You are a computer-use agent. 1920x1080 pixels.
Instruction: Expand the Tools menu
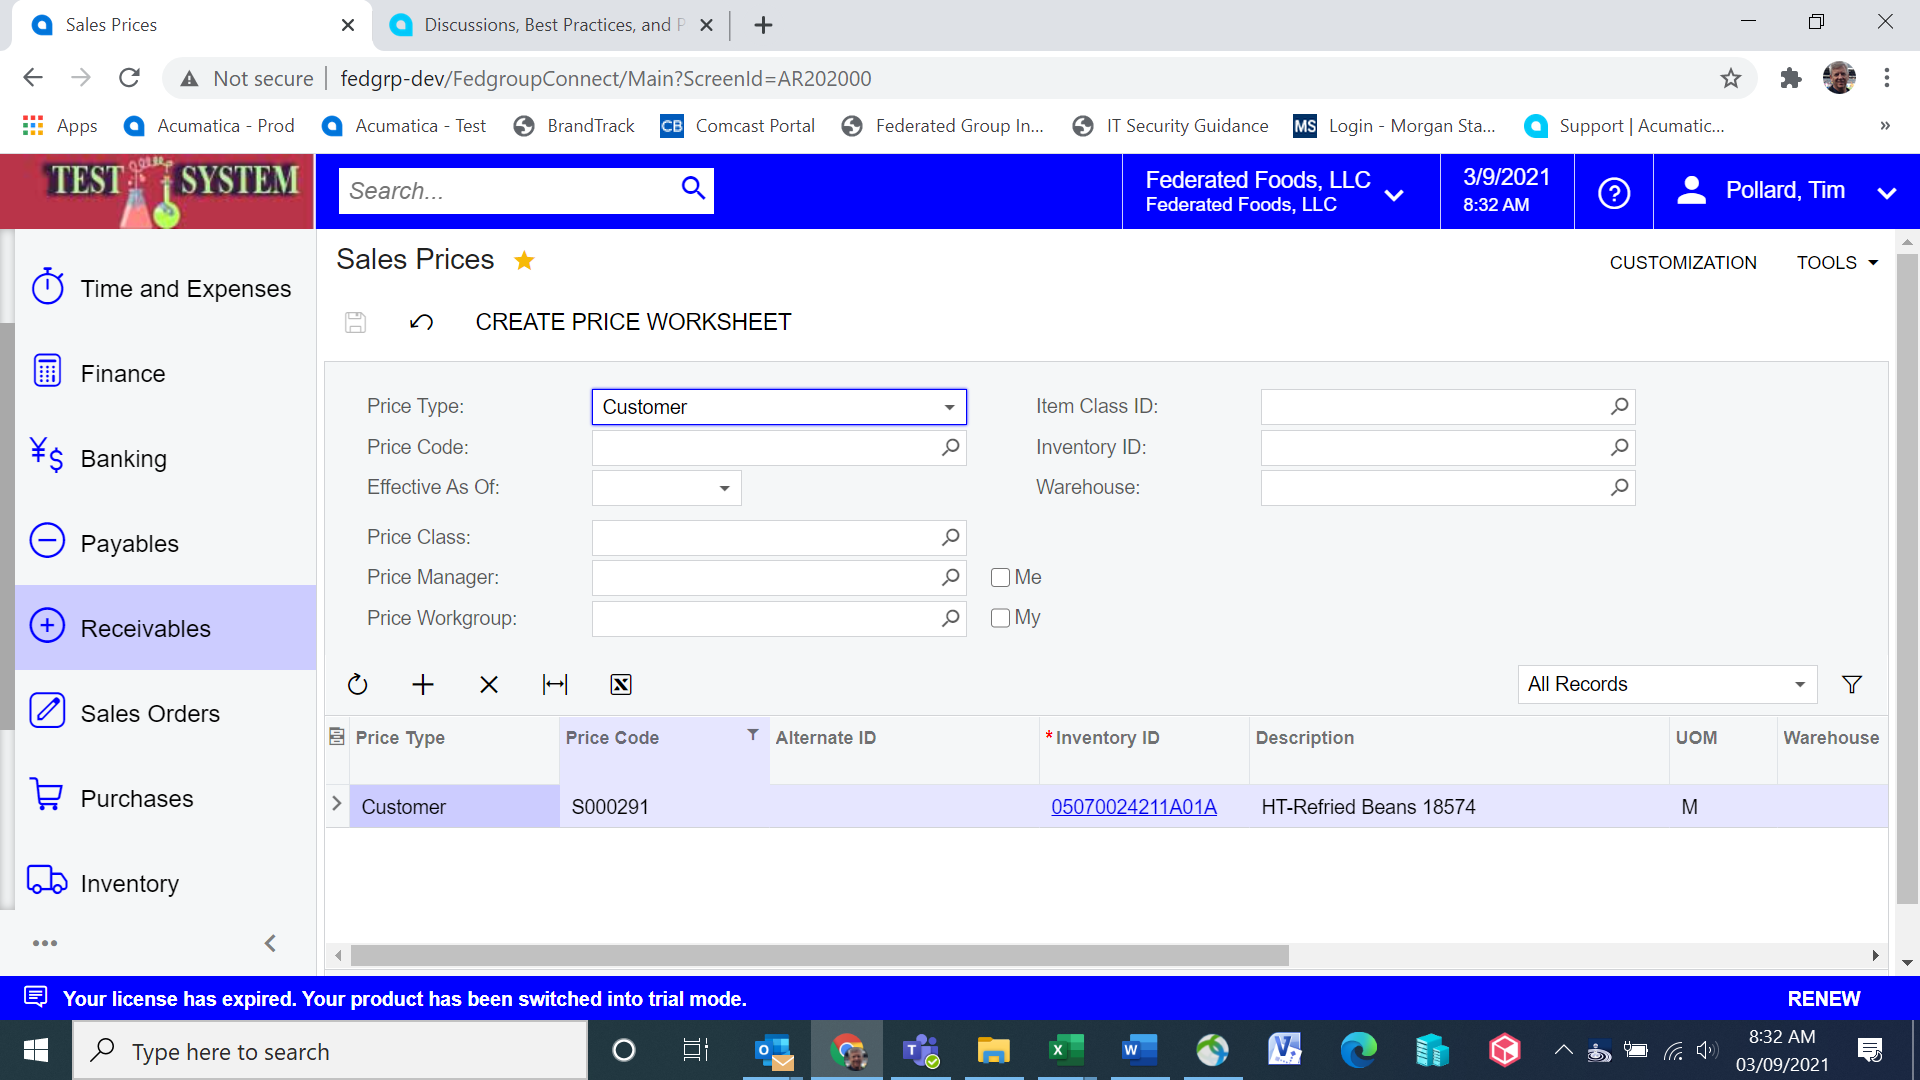1837,262
